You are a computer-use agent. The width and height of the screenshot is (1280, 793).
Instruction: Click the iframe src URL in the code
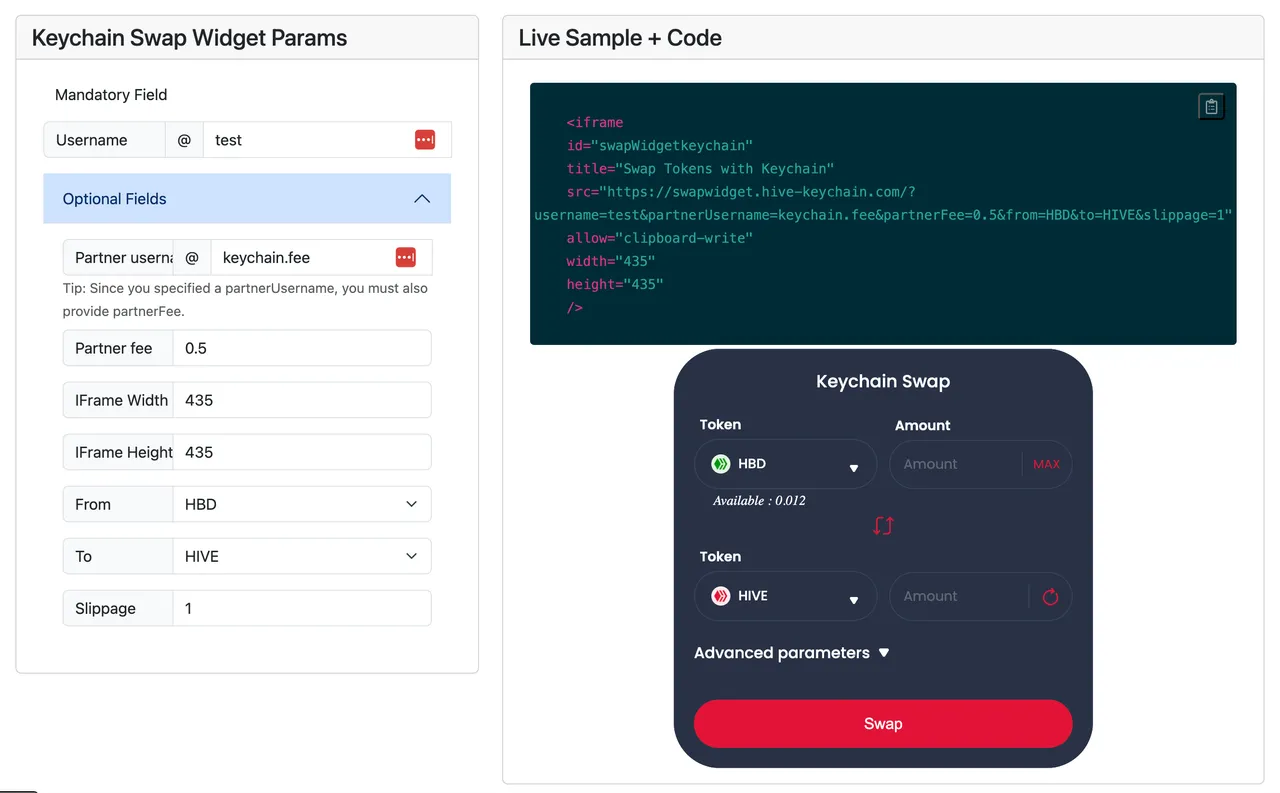coord(883,203)
